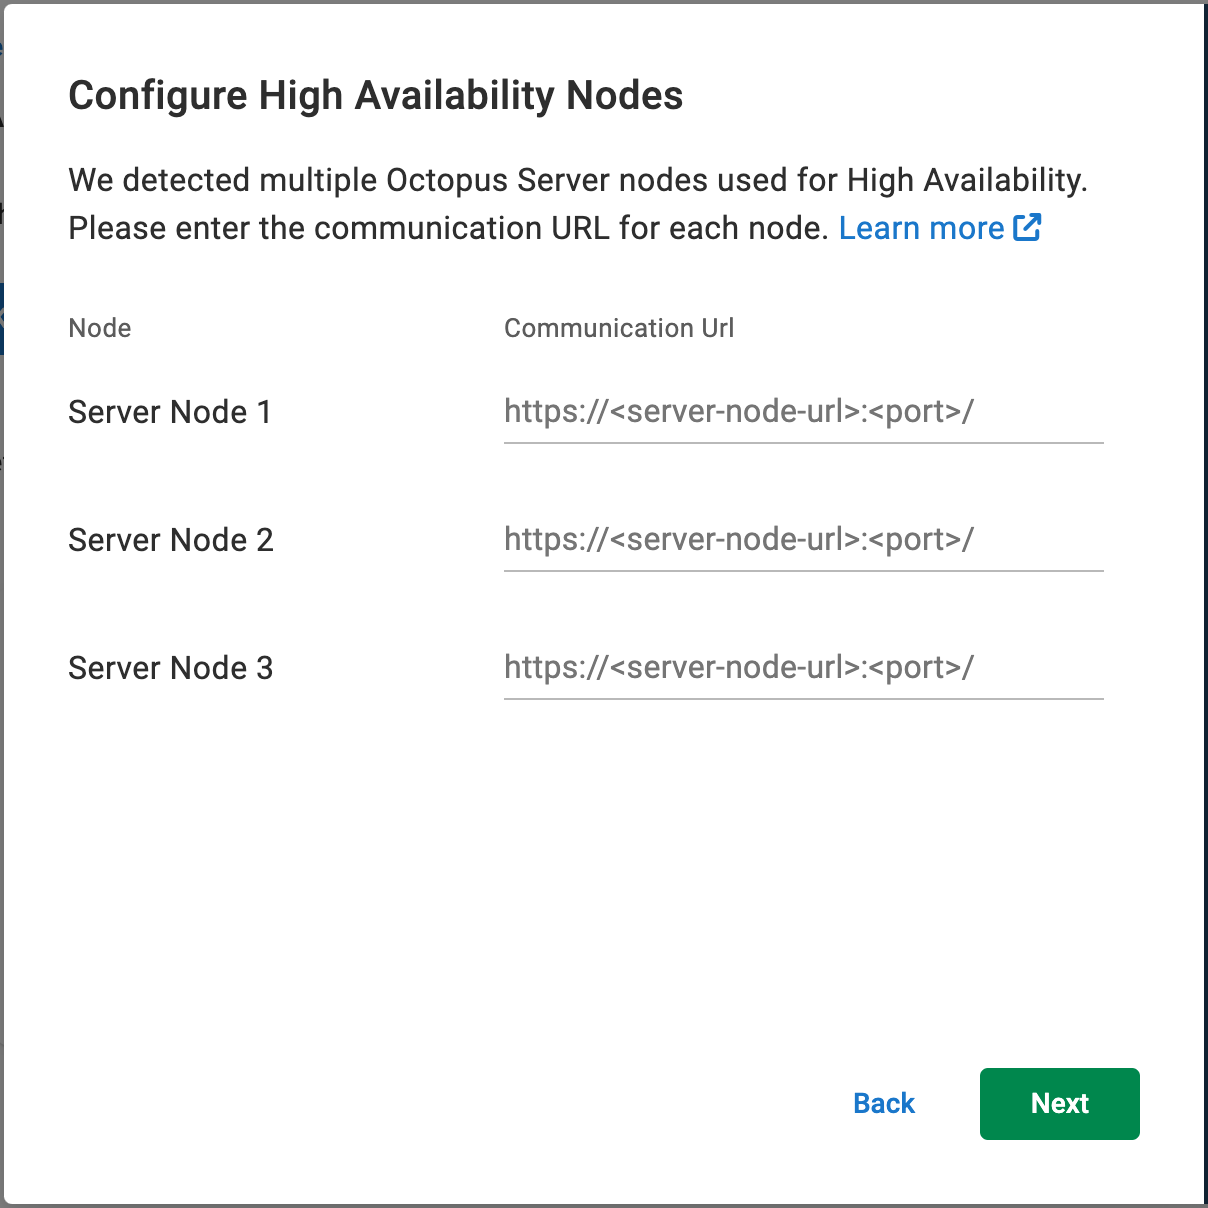Click the URL placeholder text for node one
The height and width of the screenshot is (1208, 1208).
click(740, 411)
